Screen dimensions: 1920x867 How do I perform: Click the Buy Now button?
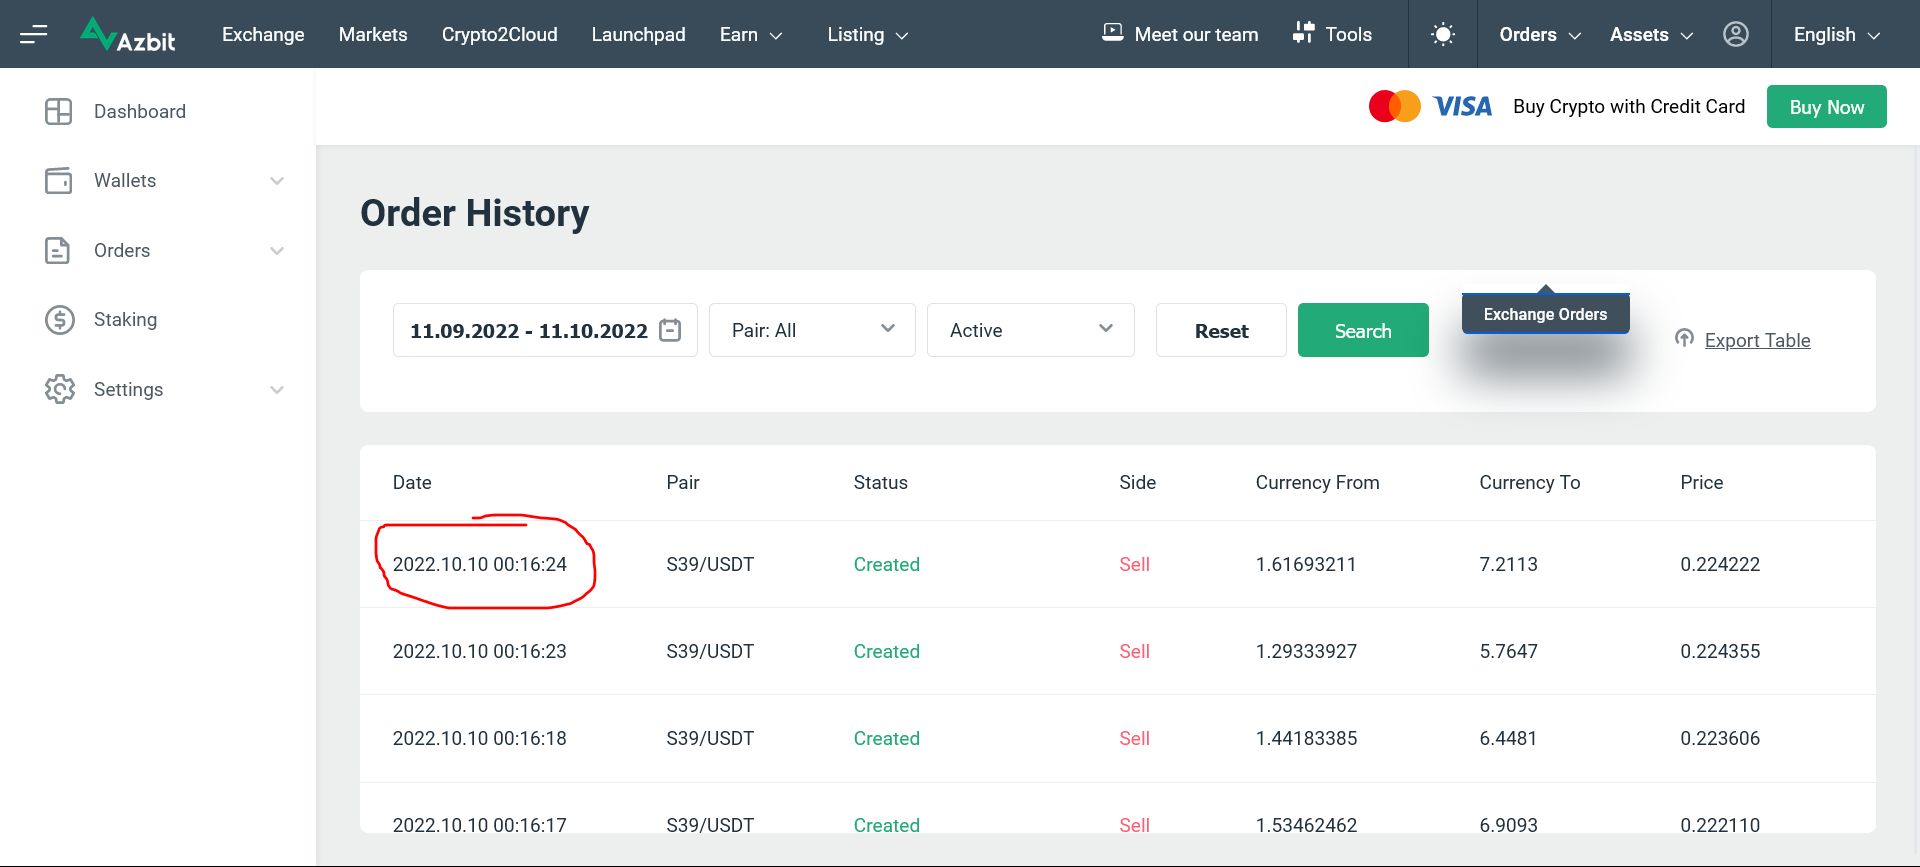pos(1826,107)
